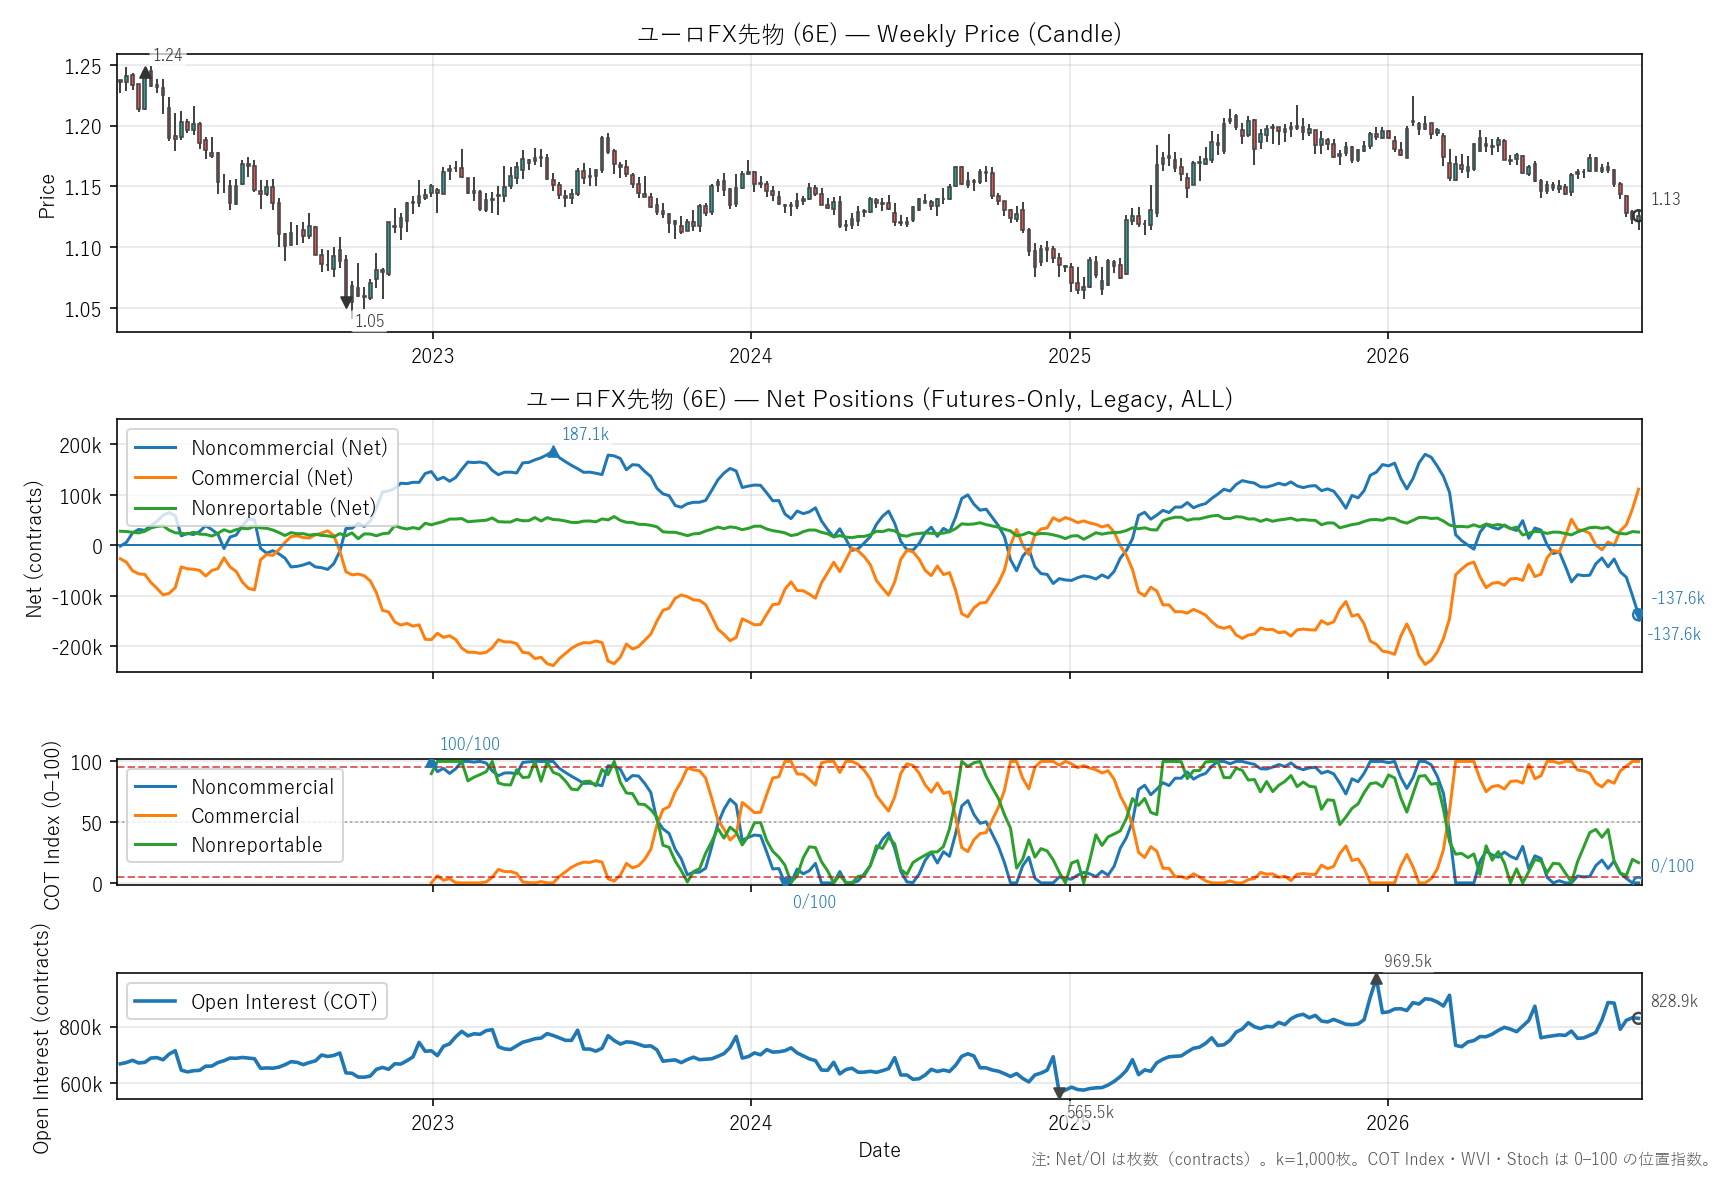
Task: Click the Commercial (Net) legend entry
Action: (244, 478)
